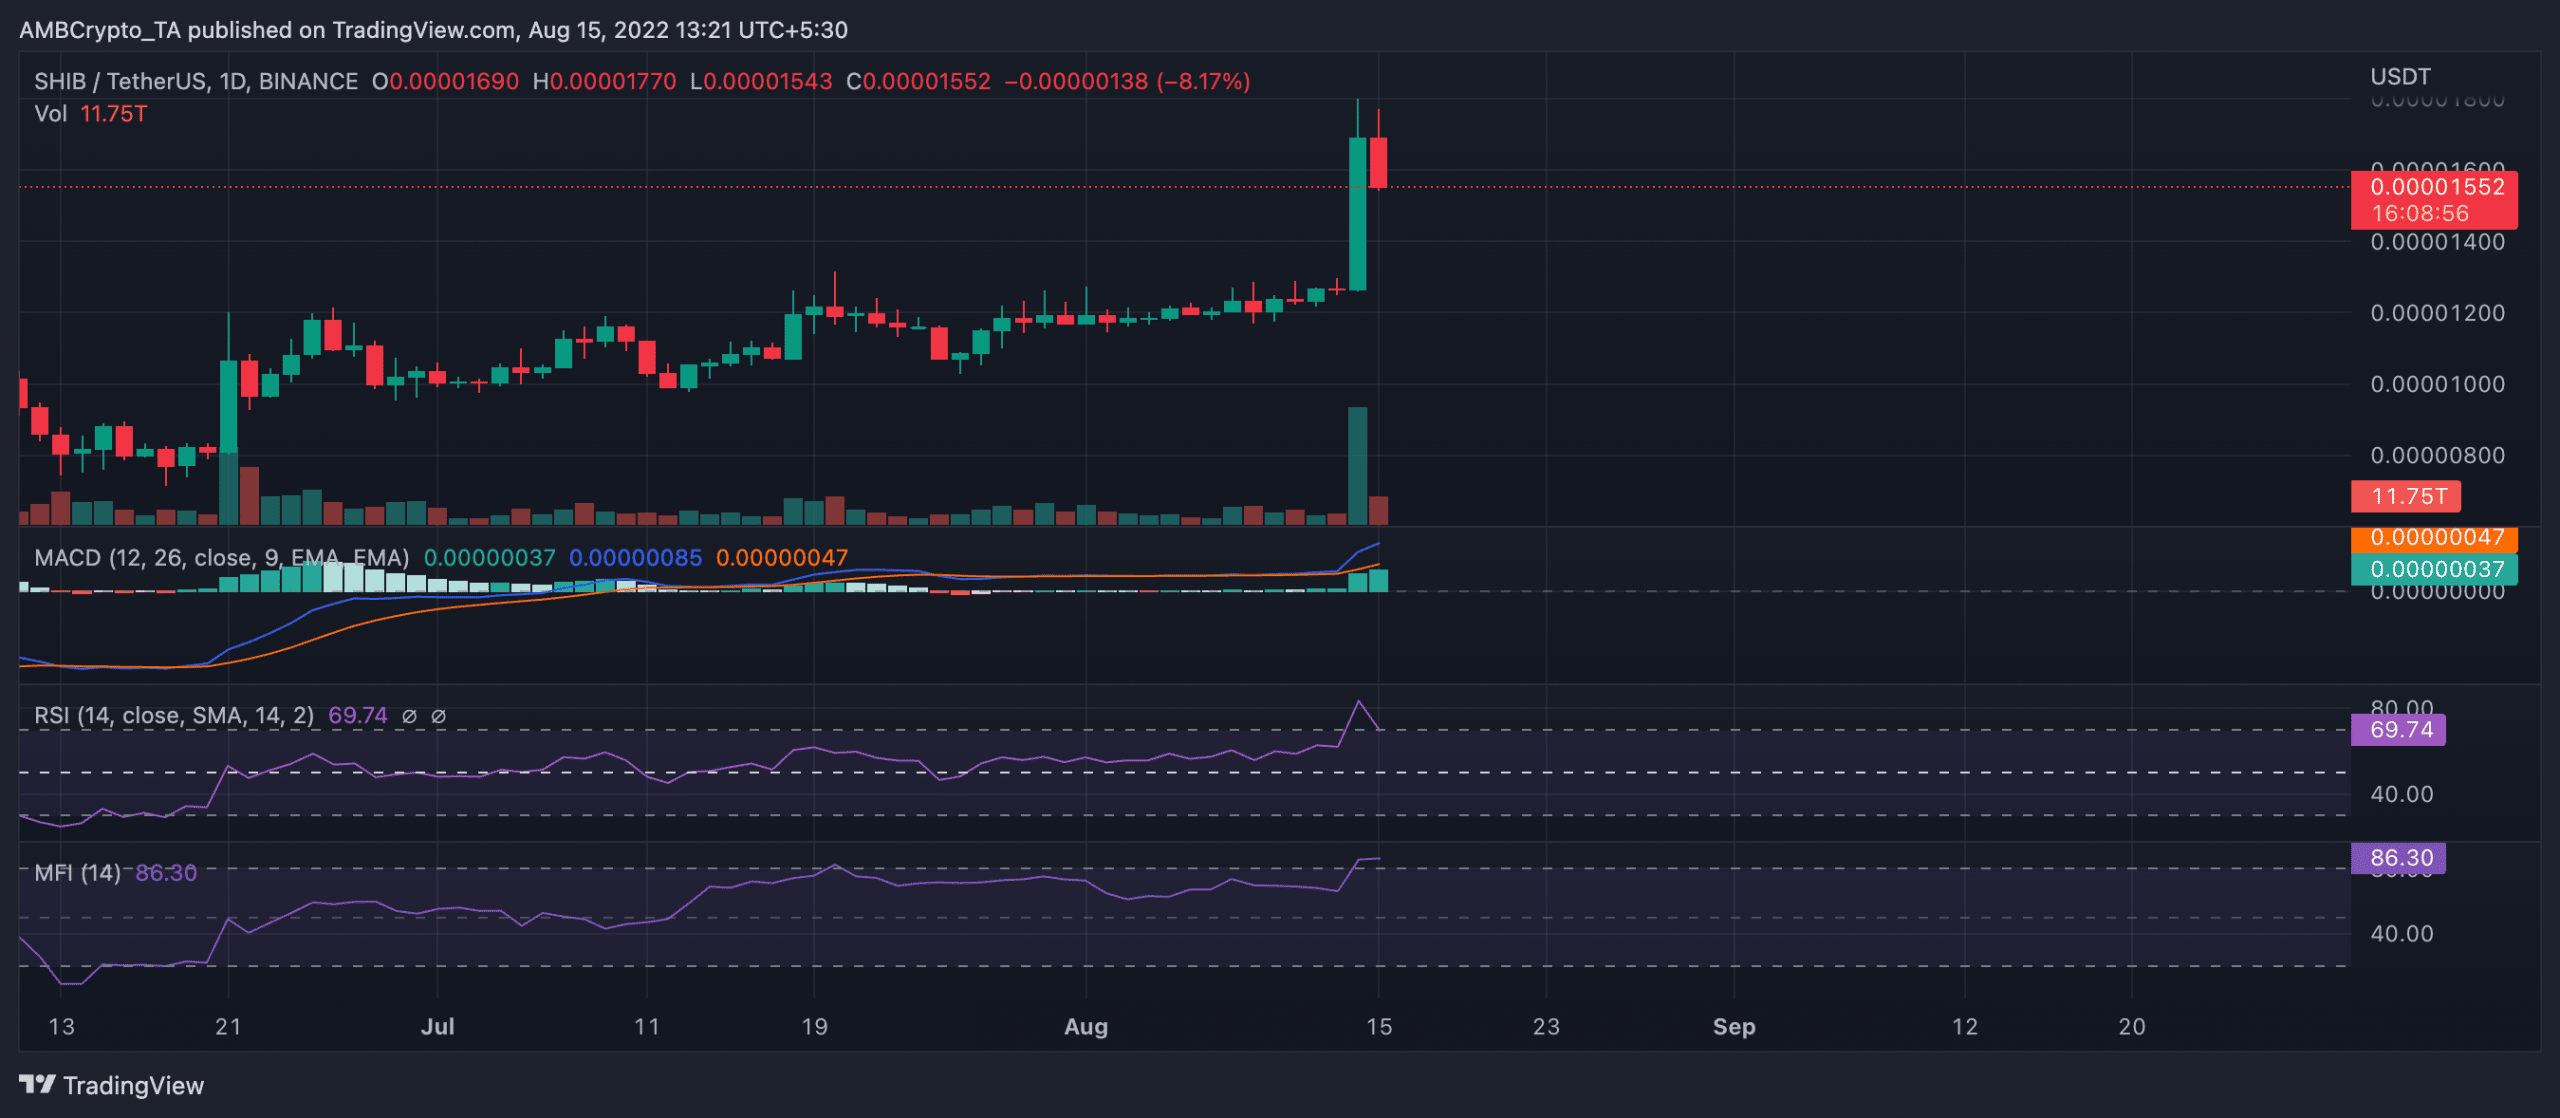The width and height of the screenshot is (2560, 1118).
Task: Click the purple MFI value label 86.30
Action: tap(2400, 857)
